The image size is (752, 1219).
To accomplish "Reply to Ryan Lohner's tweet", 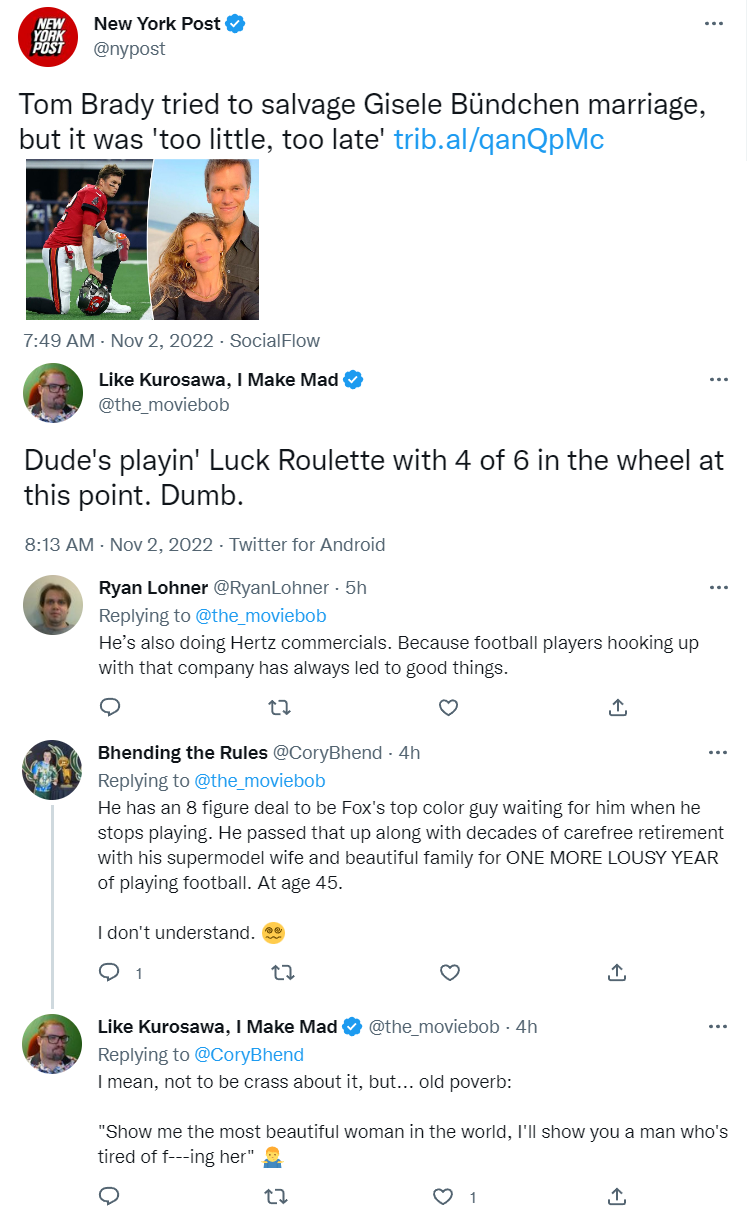I will point(110,708).
